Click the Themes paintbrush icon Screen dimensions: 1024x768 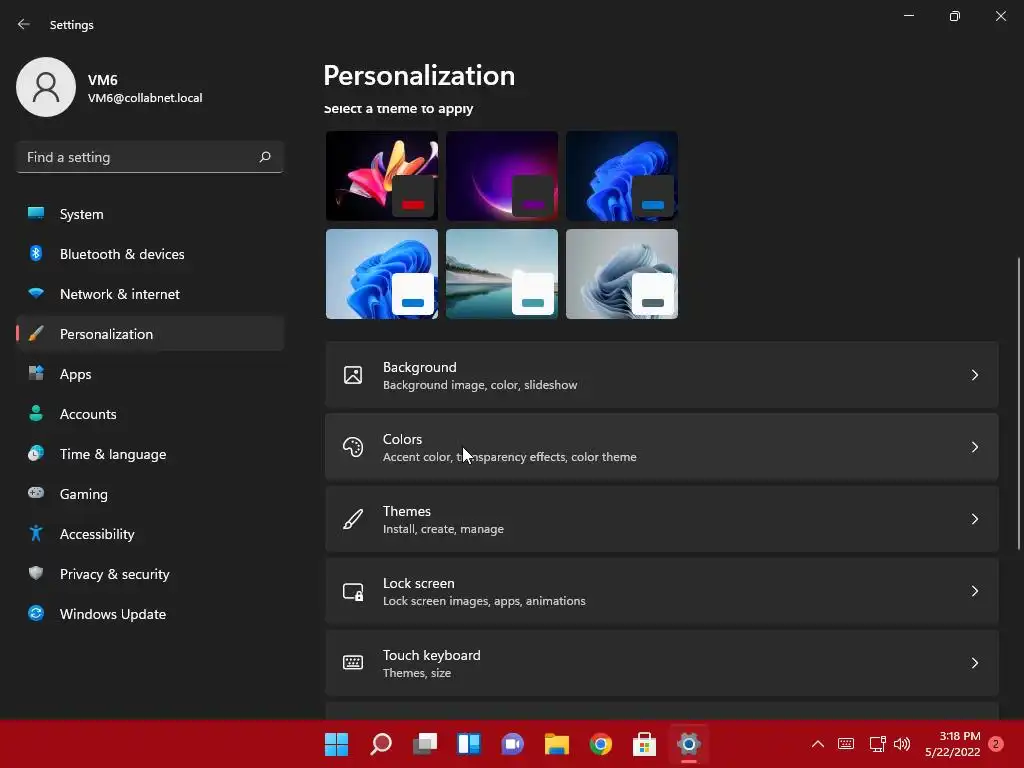tap(353, 519)
